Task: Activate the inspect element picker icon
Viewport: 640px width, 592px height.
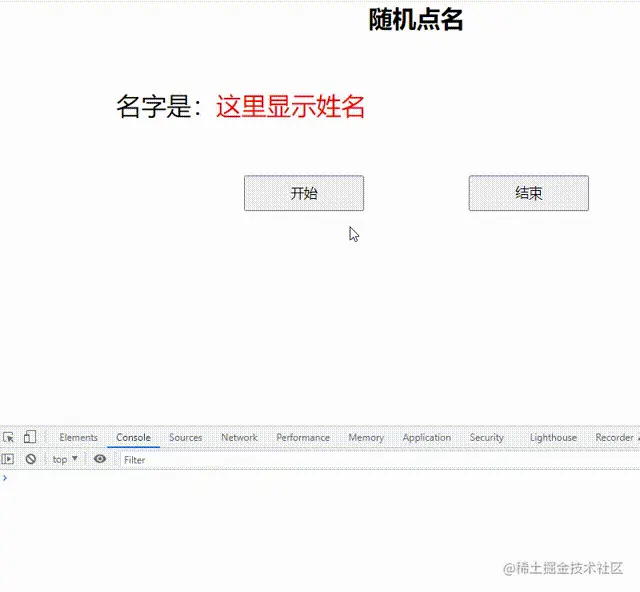Action: click(9, 437)
